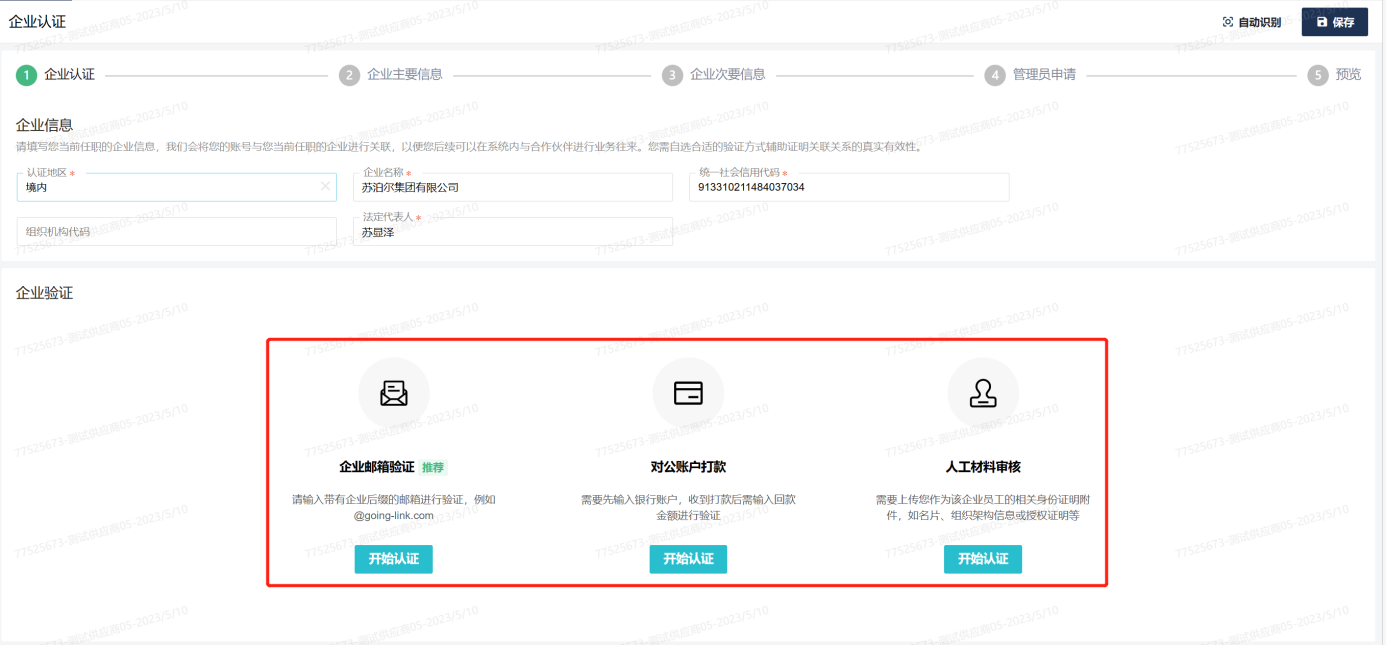The image size is (1386, 645).
Task: Start certification under 对公账户打款
Action: 688,559
